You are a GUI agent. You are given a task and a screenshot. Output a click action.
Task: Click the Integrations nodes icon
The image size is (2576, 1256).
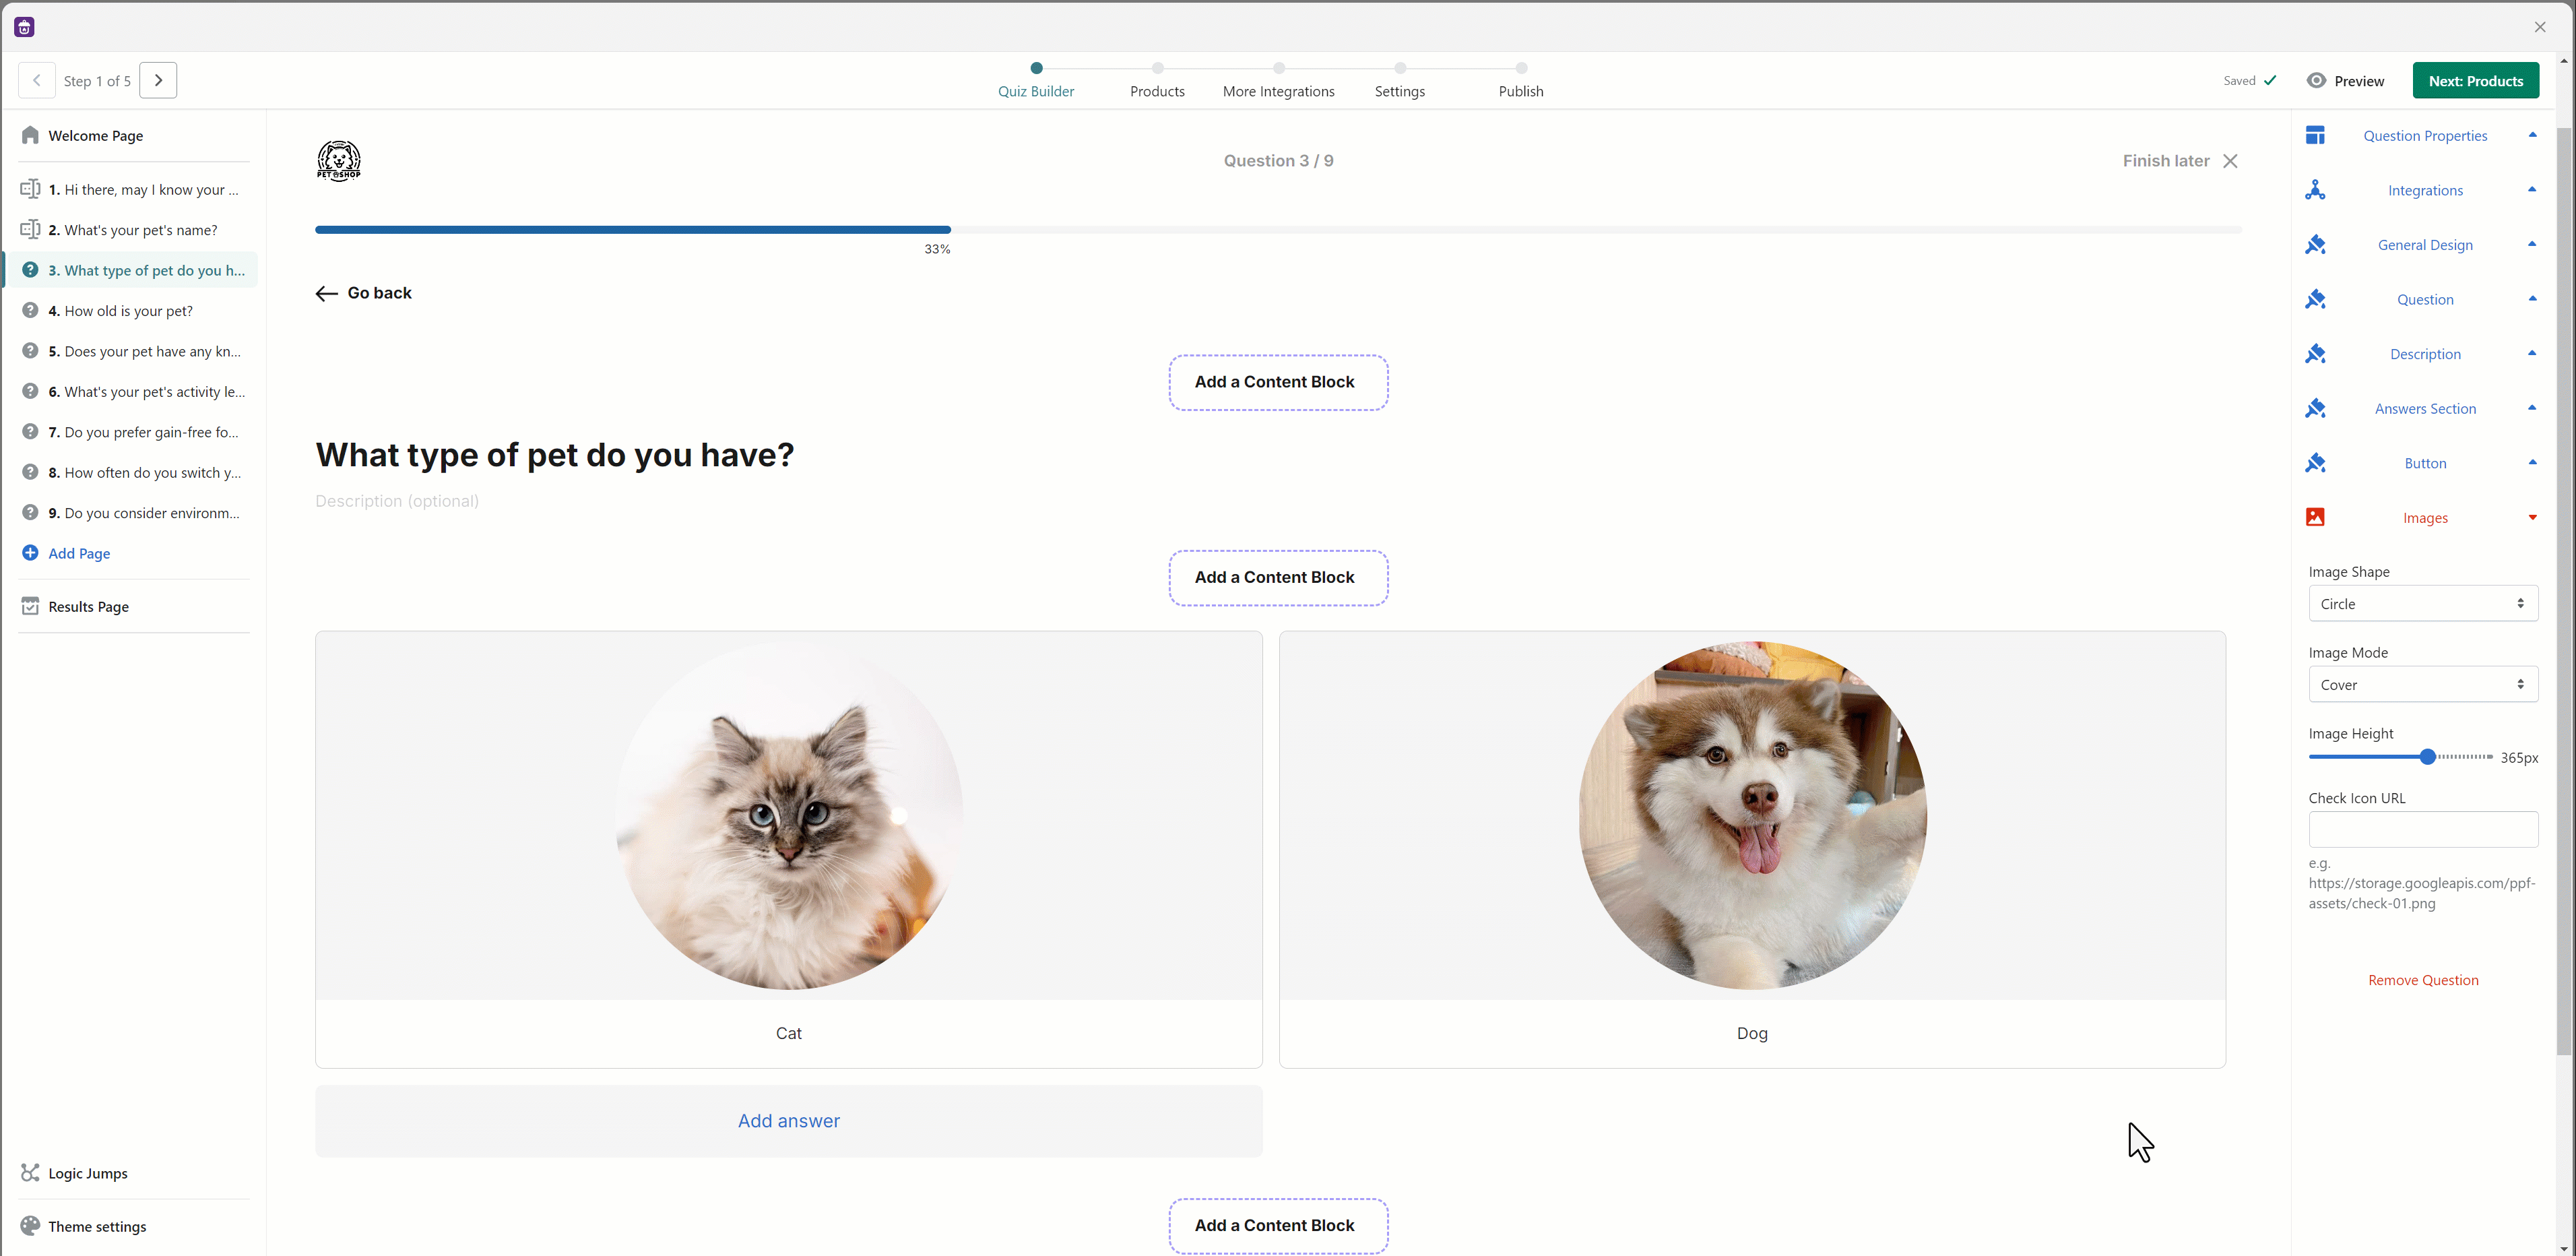pyautogui.click(x=2315, y=190)
